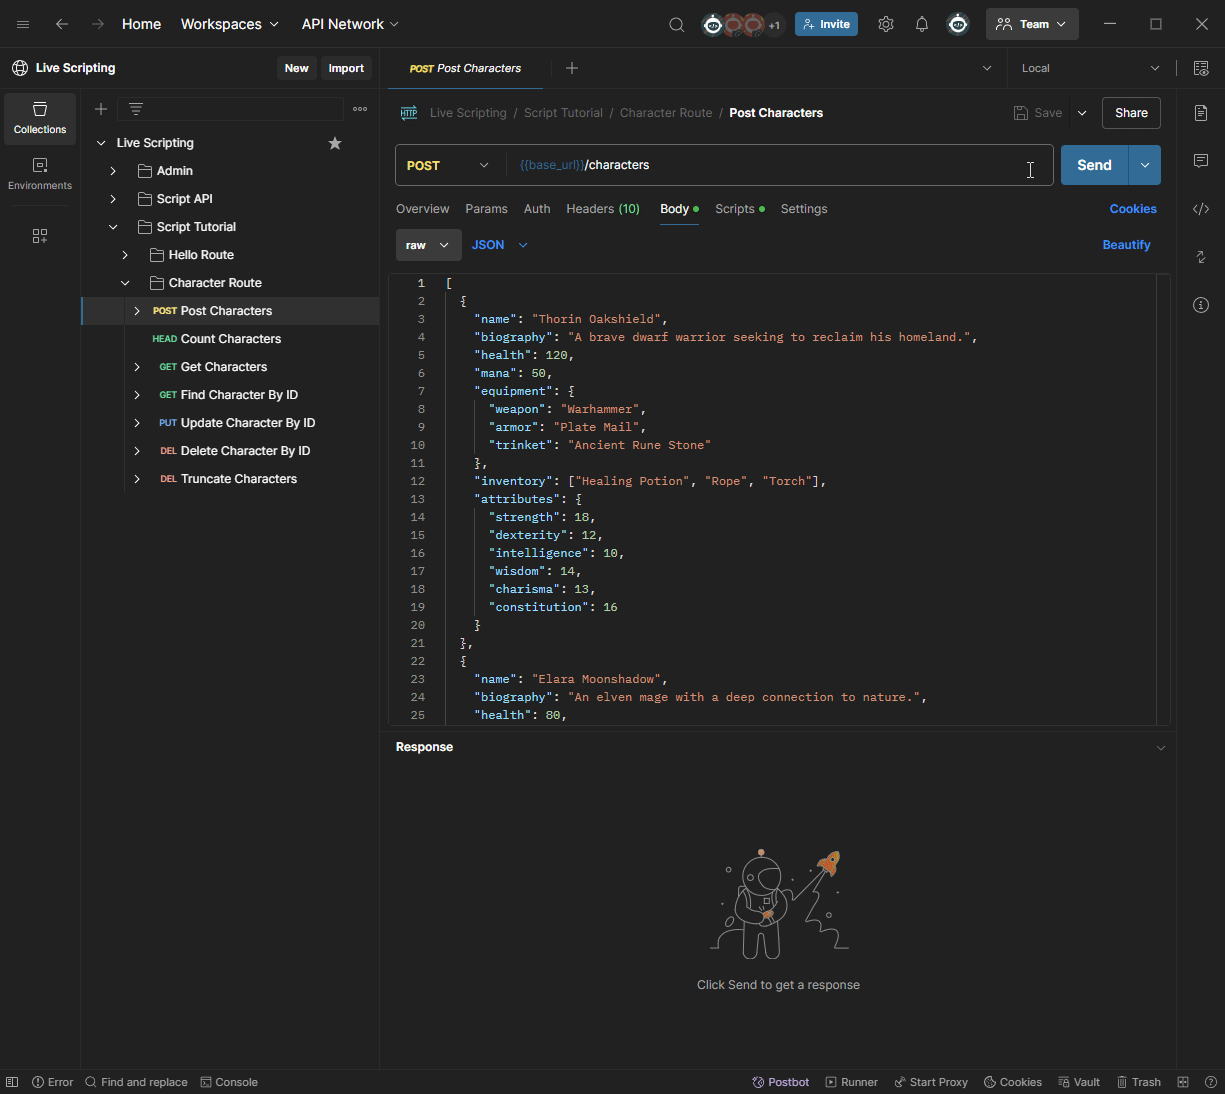
Task: Open a new request tab with plus
Action: pos(572,68)
